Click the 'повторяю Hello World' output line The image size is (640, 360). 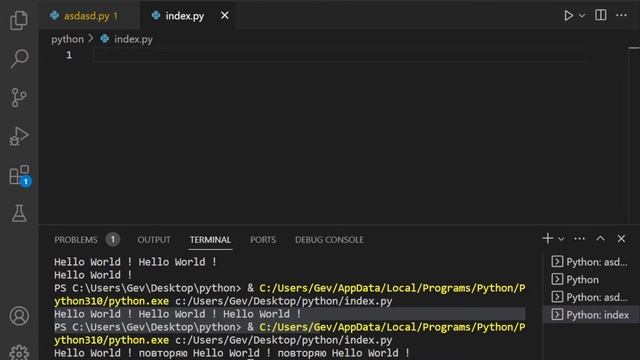[232, 353]
